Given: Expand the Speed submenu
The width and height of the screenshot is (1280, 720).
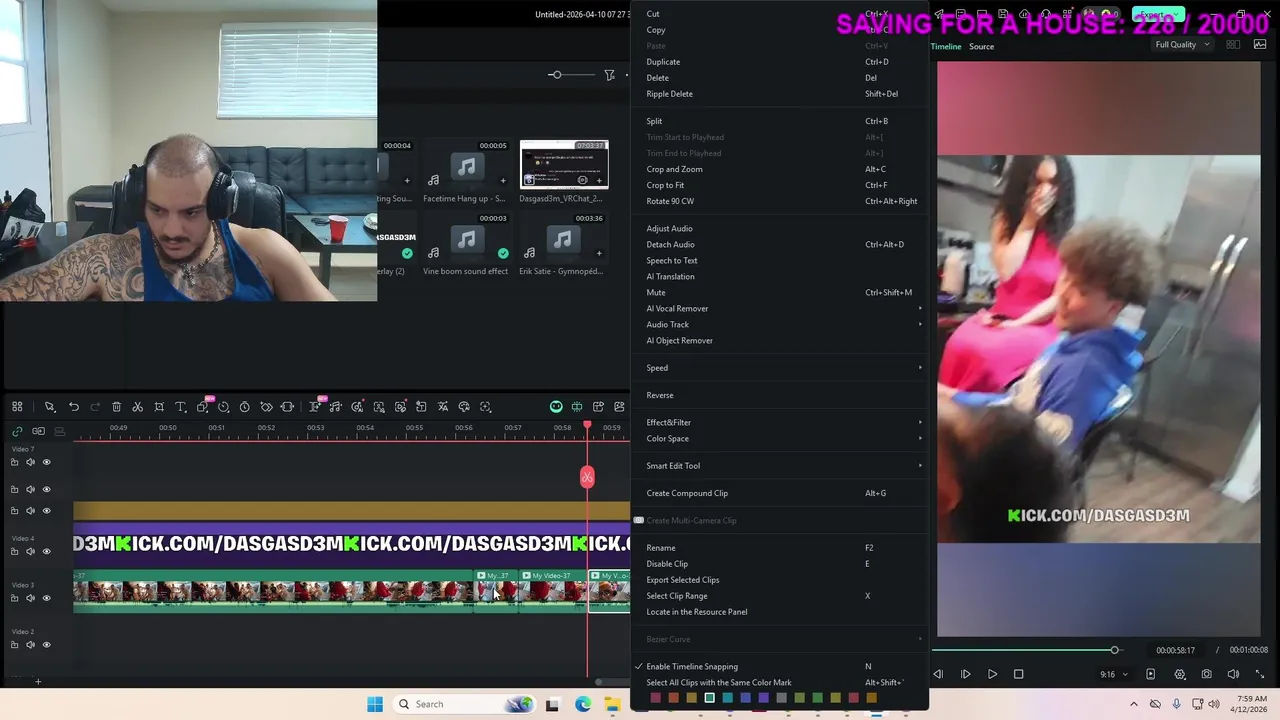Looking at the screenshot, I should [x=780, y=368].
